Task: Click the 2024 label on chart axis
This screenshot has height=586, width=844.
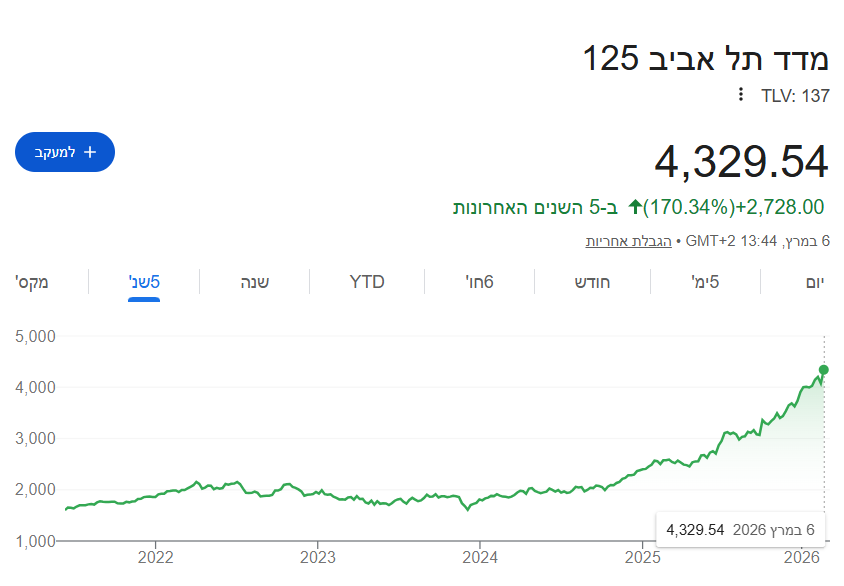Action: pyautogui.click(x=480, y=556)
